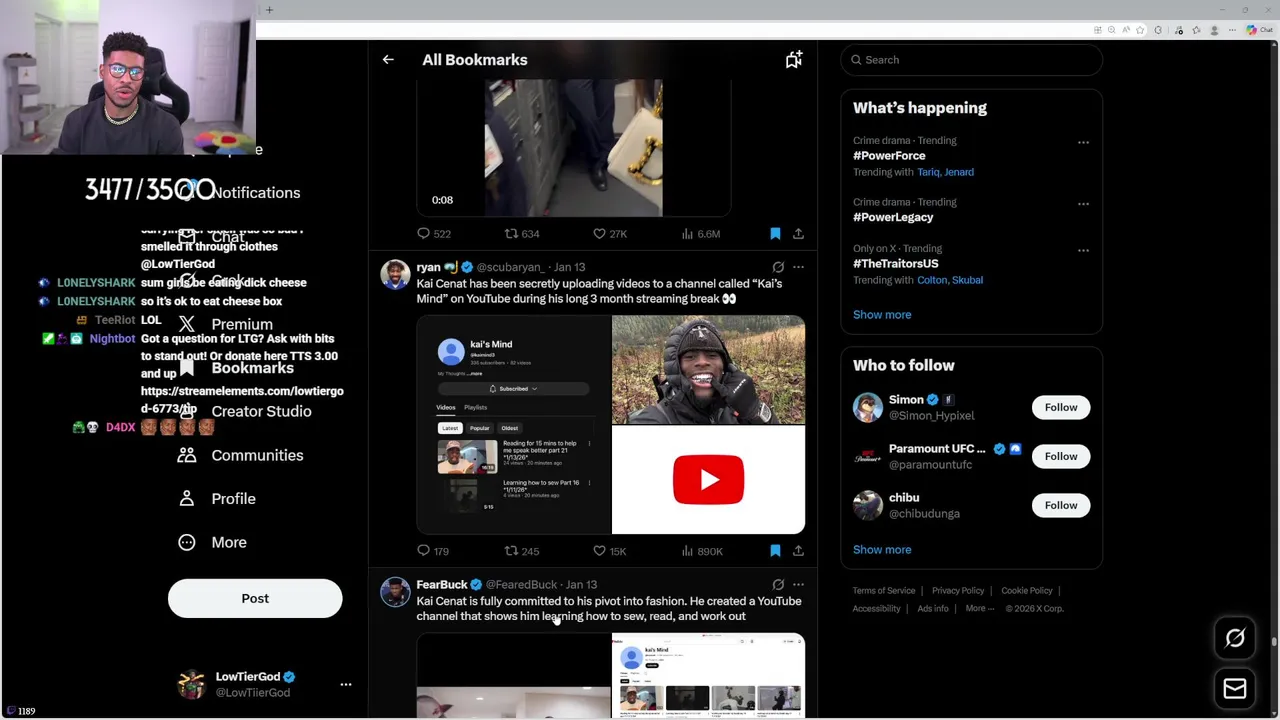Open Ads info footer link
Viewport: 1280px width, 720px height.
(x=933, y=608)
